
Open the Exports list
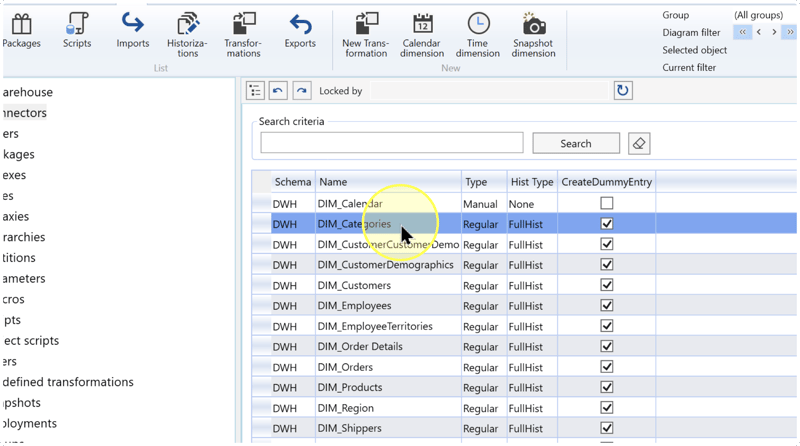(300, 31)
